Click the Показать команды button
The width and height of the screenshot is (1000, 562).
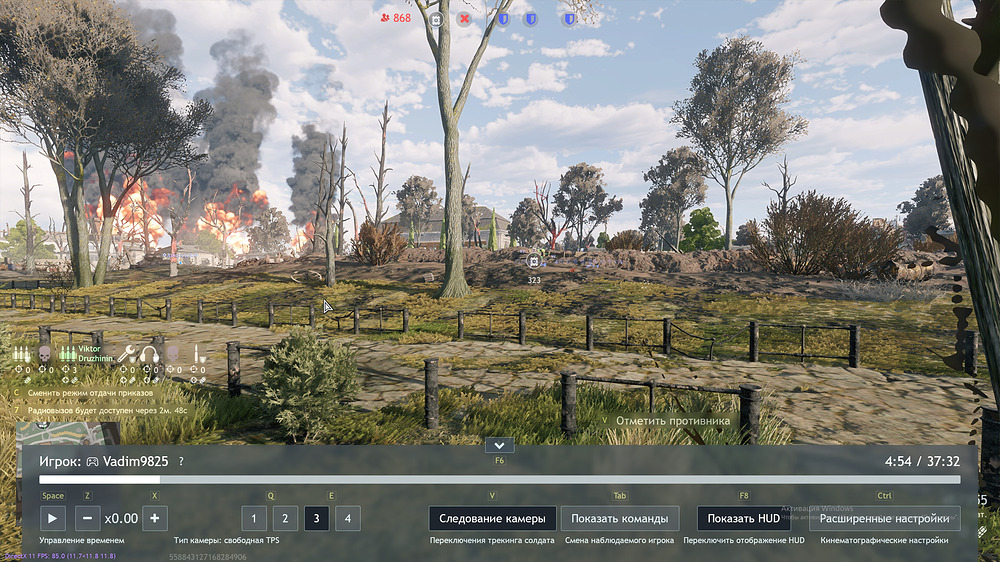point(620,518)
